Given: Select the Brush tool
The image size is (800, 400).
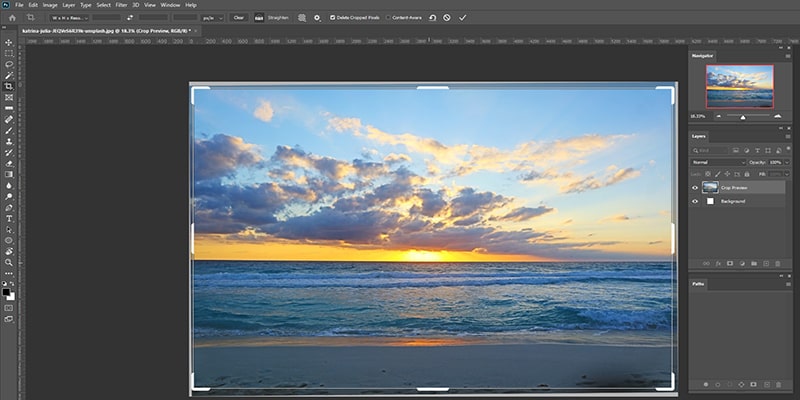Looking at the screenshot, I should (9, 131).
